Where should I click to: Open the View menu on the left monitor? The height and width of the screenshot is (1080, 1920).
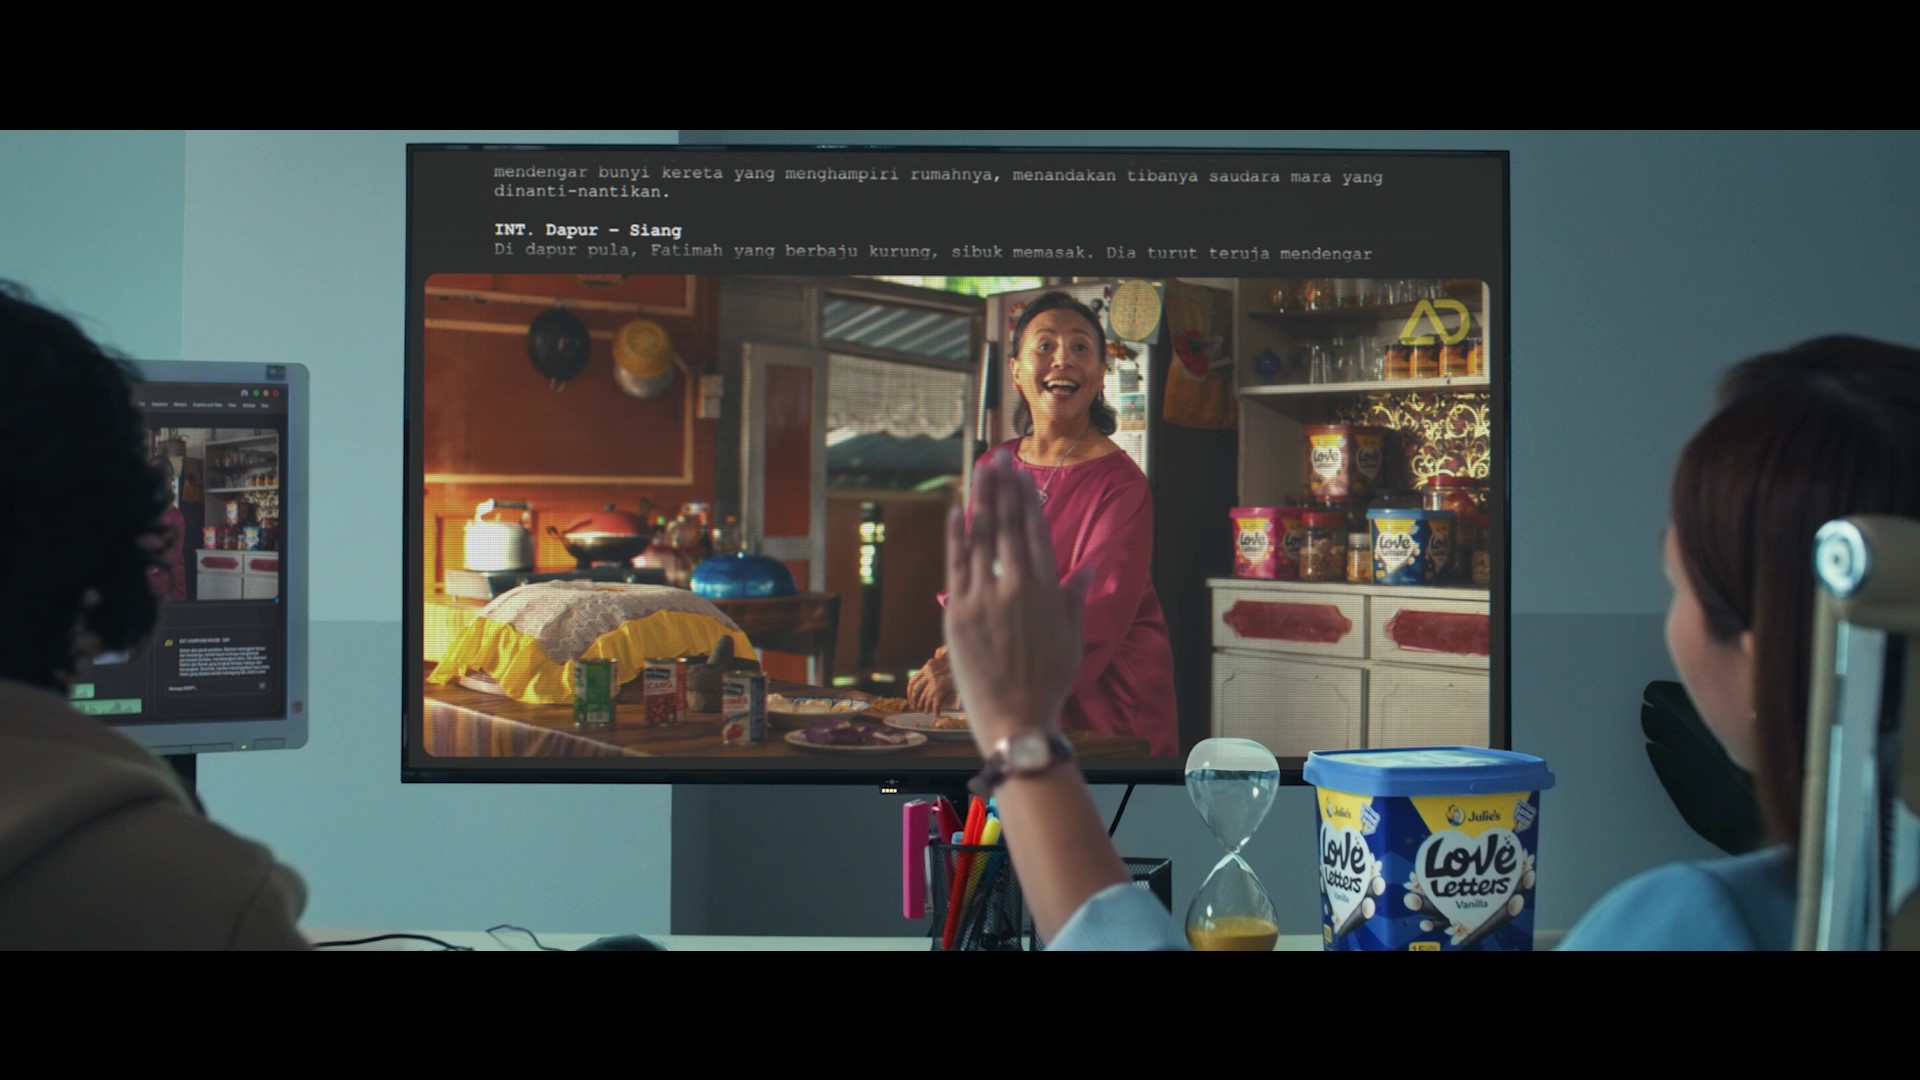coord(232,405)
